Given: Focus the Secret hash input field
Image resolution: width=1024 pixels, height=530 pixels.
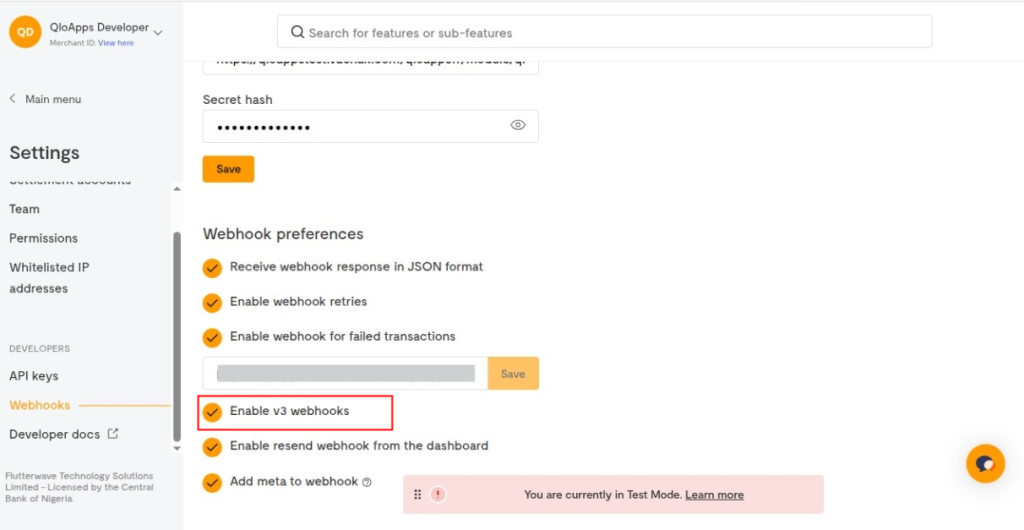Looking at the screenshot, I should [350, 127].
